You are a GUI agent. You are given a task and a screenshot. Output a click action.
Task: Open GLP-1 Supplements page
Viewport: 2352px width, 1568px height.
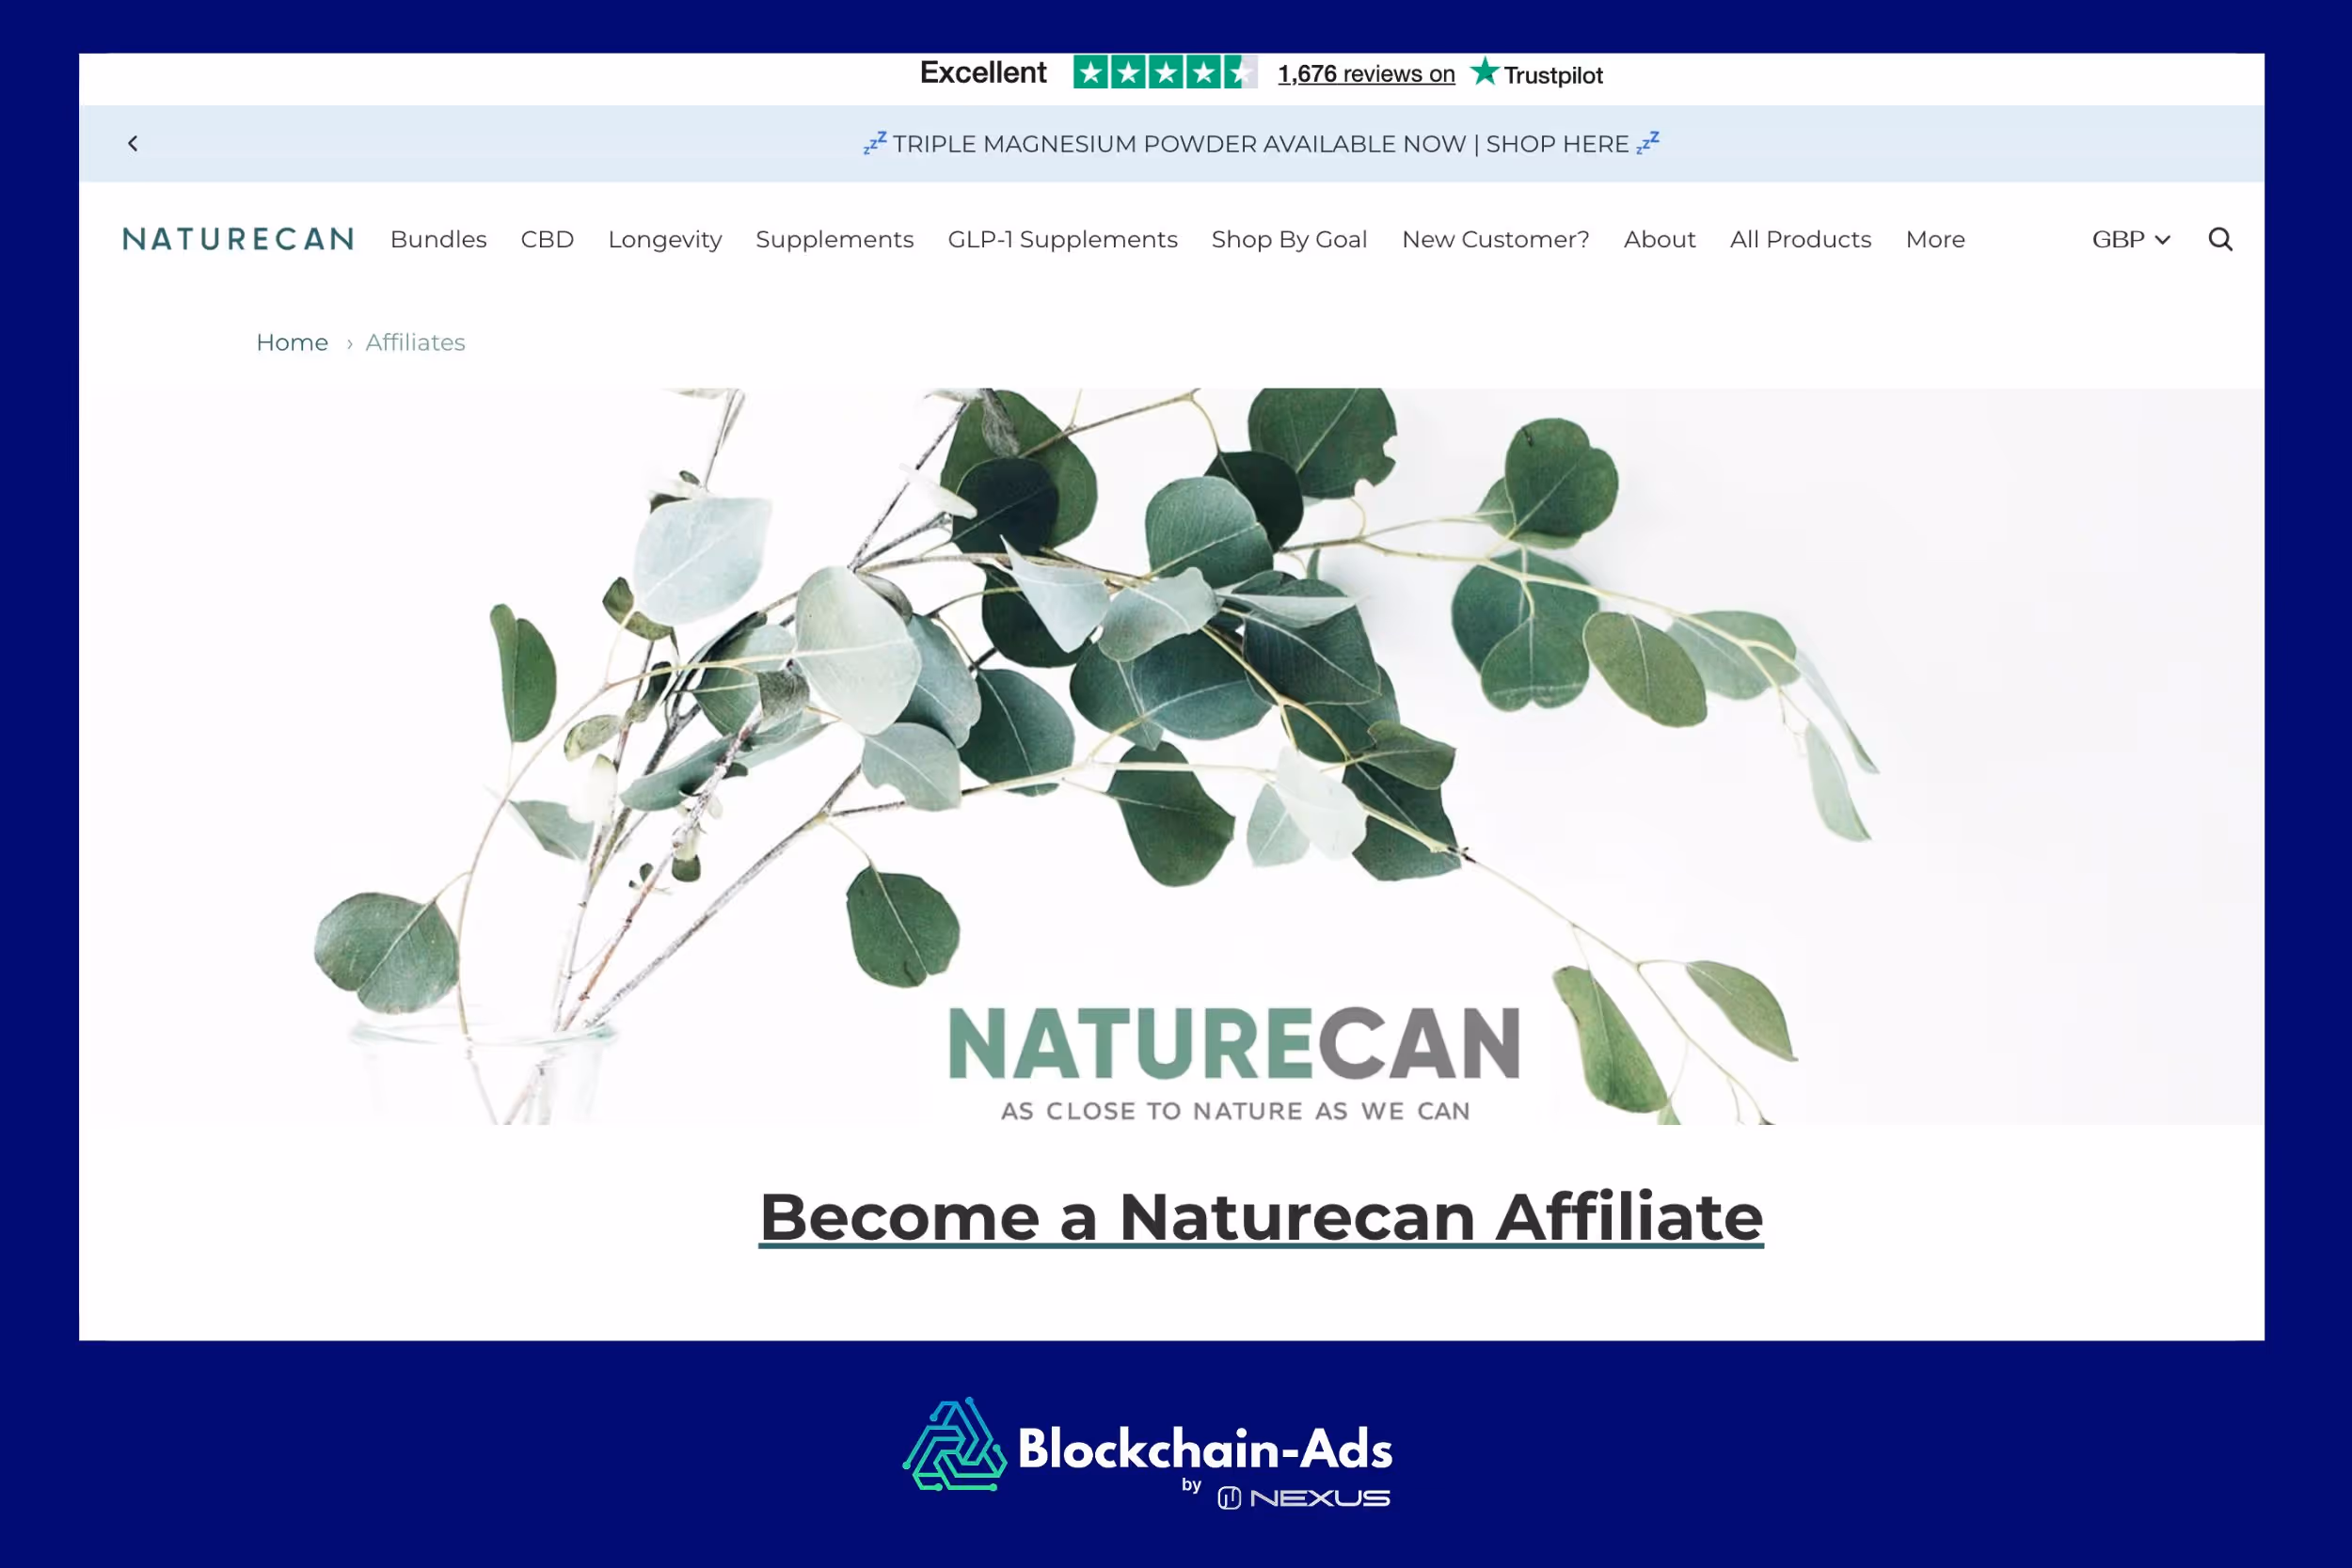[x=1062, y=240]
